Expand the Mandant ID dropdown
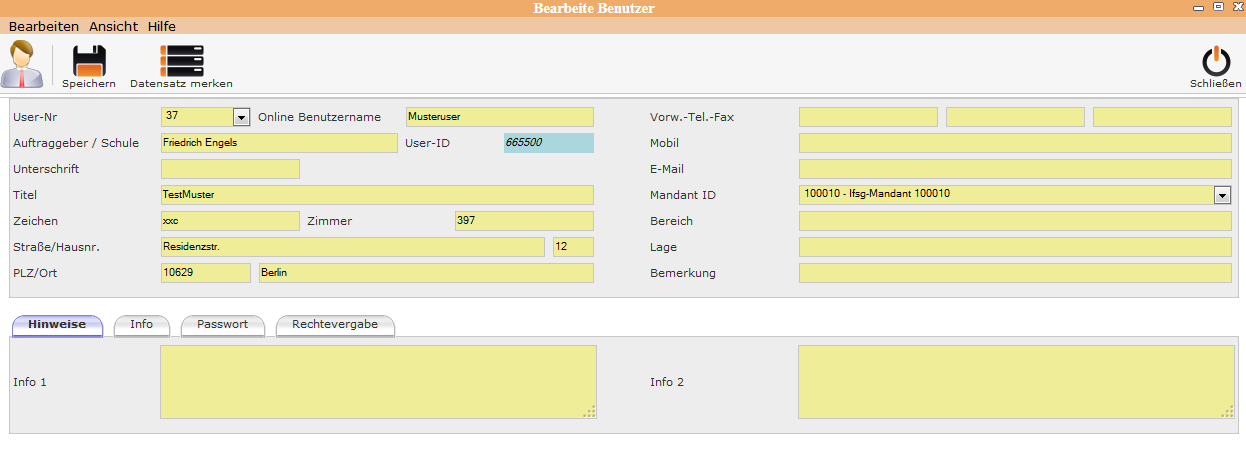 (1222, 195)
